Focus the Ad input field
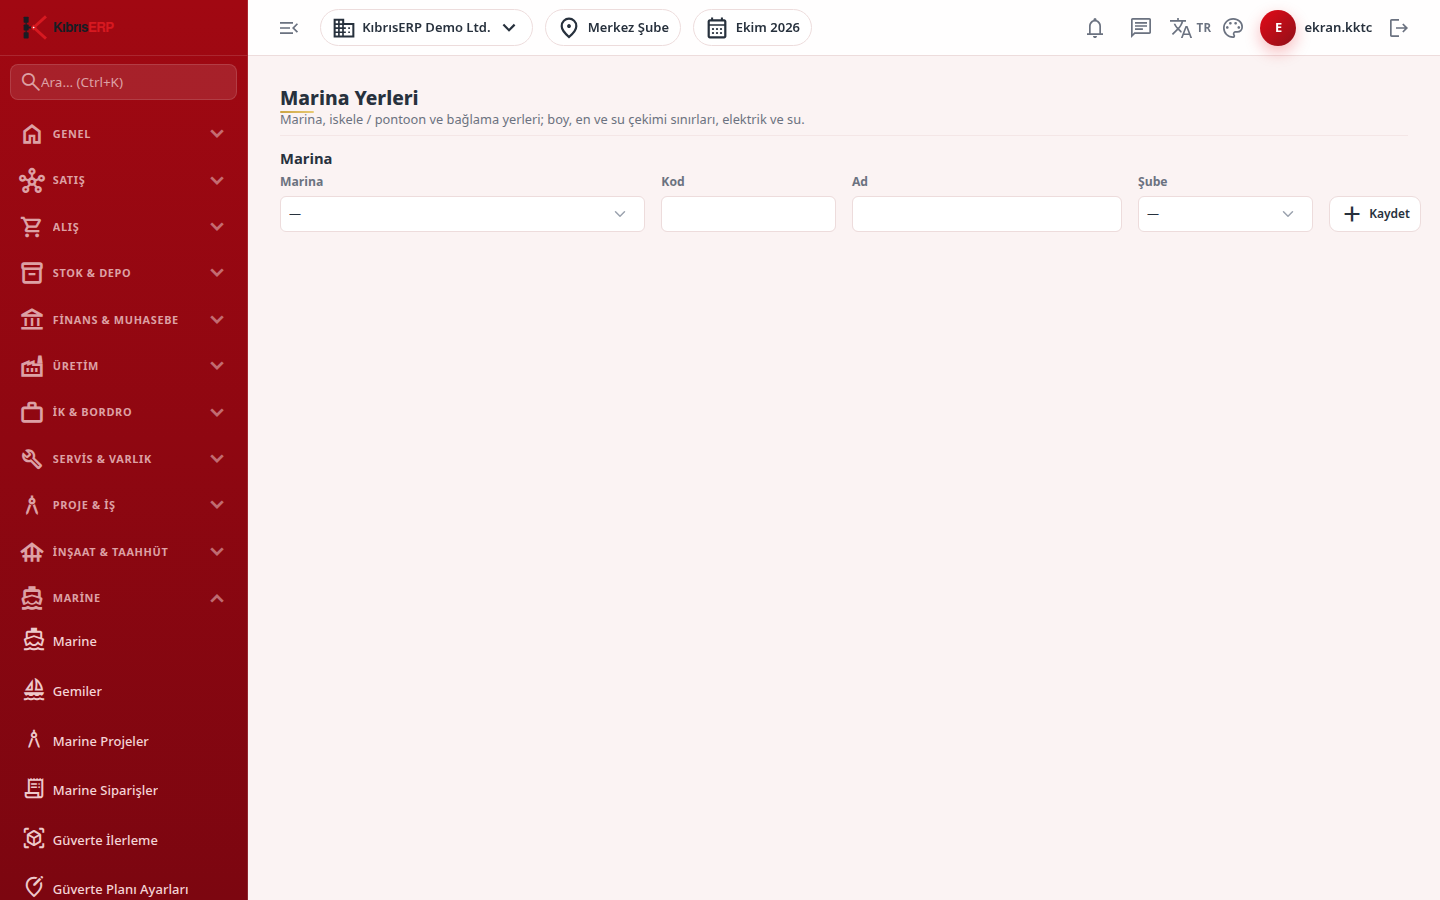 (987, 214)
